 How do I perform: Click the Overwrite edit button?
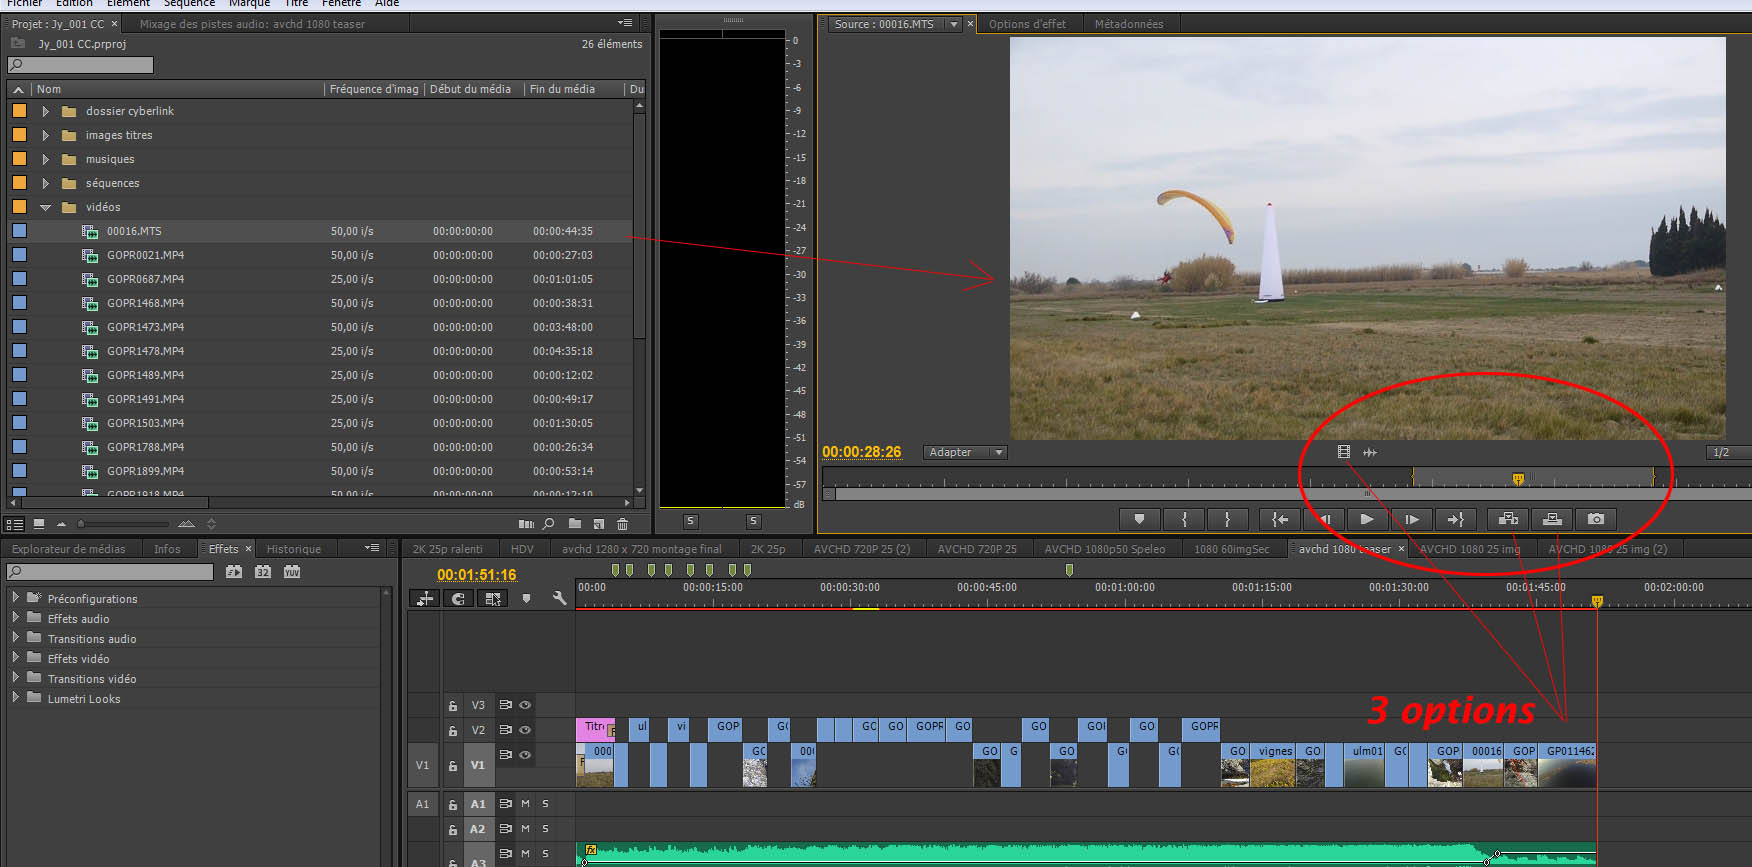tap(1552, 519)
